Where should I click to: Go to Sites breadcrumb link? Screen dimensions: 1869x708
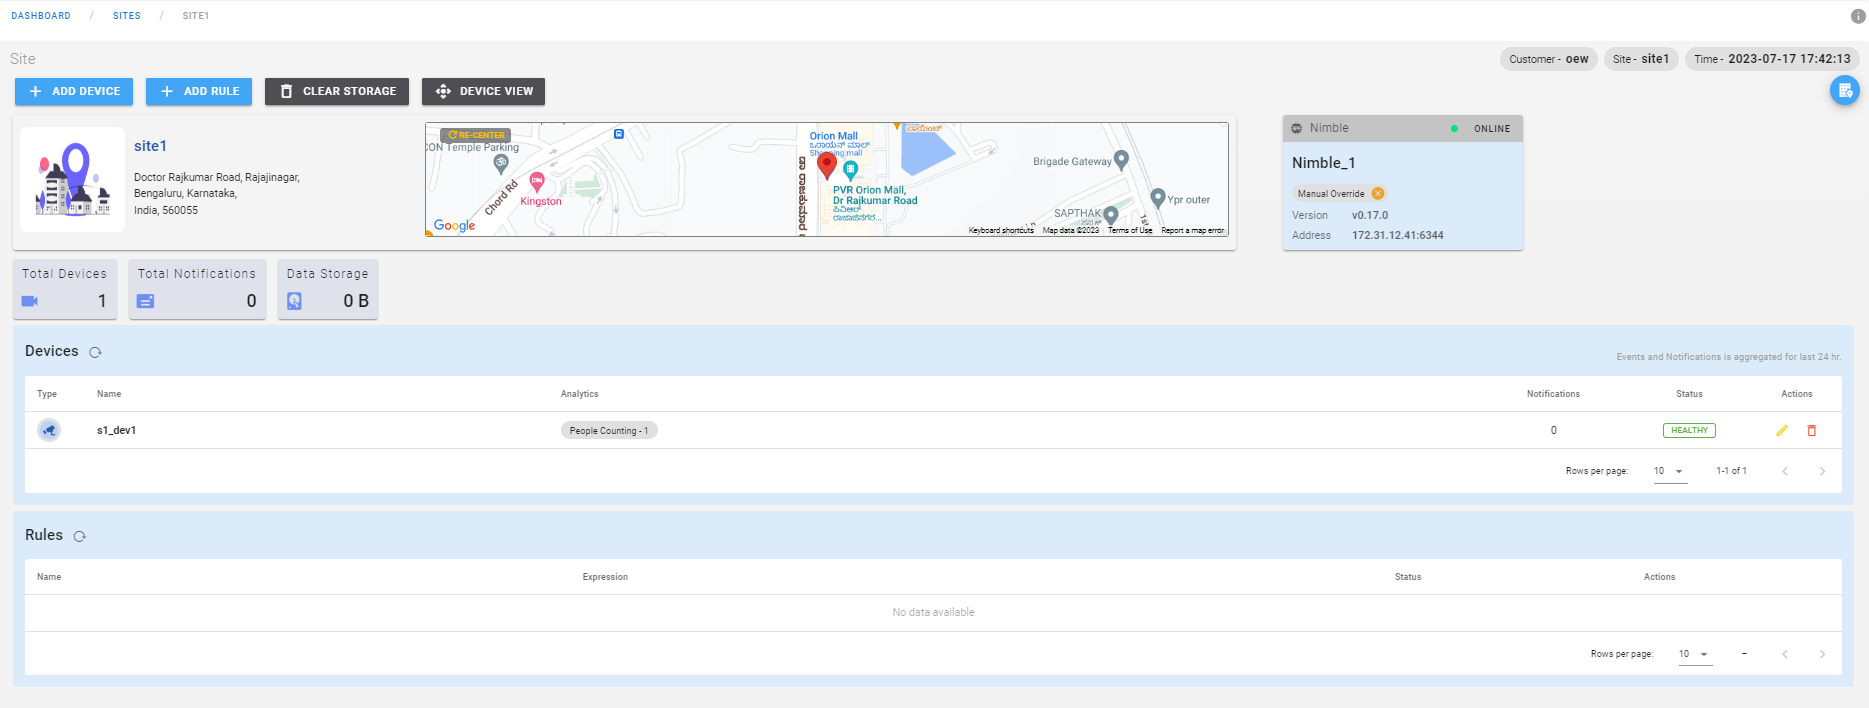pyautogui.click(x=126, y=16)
